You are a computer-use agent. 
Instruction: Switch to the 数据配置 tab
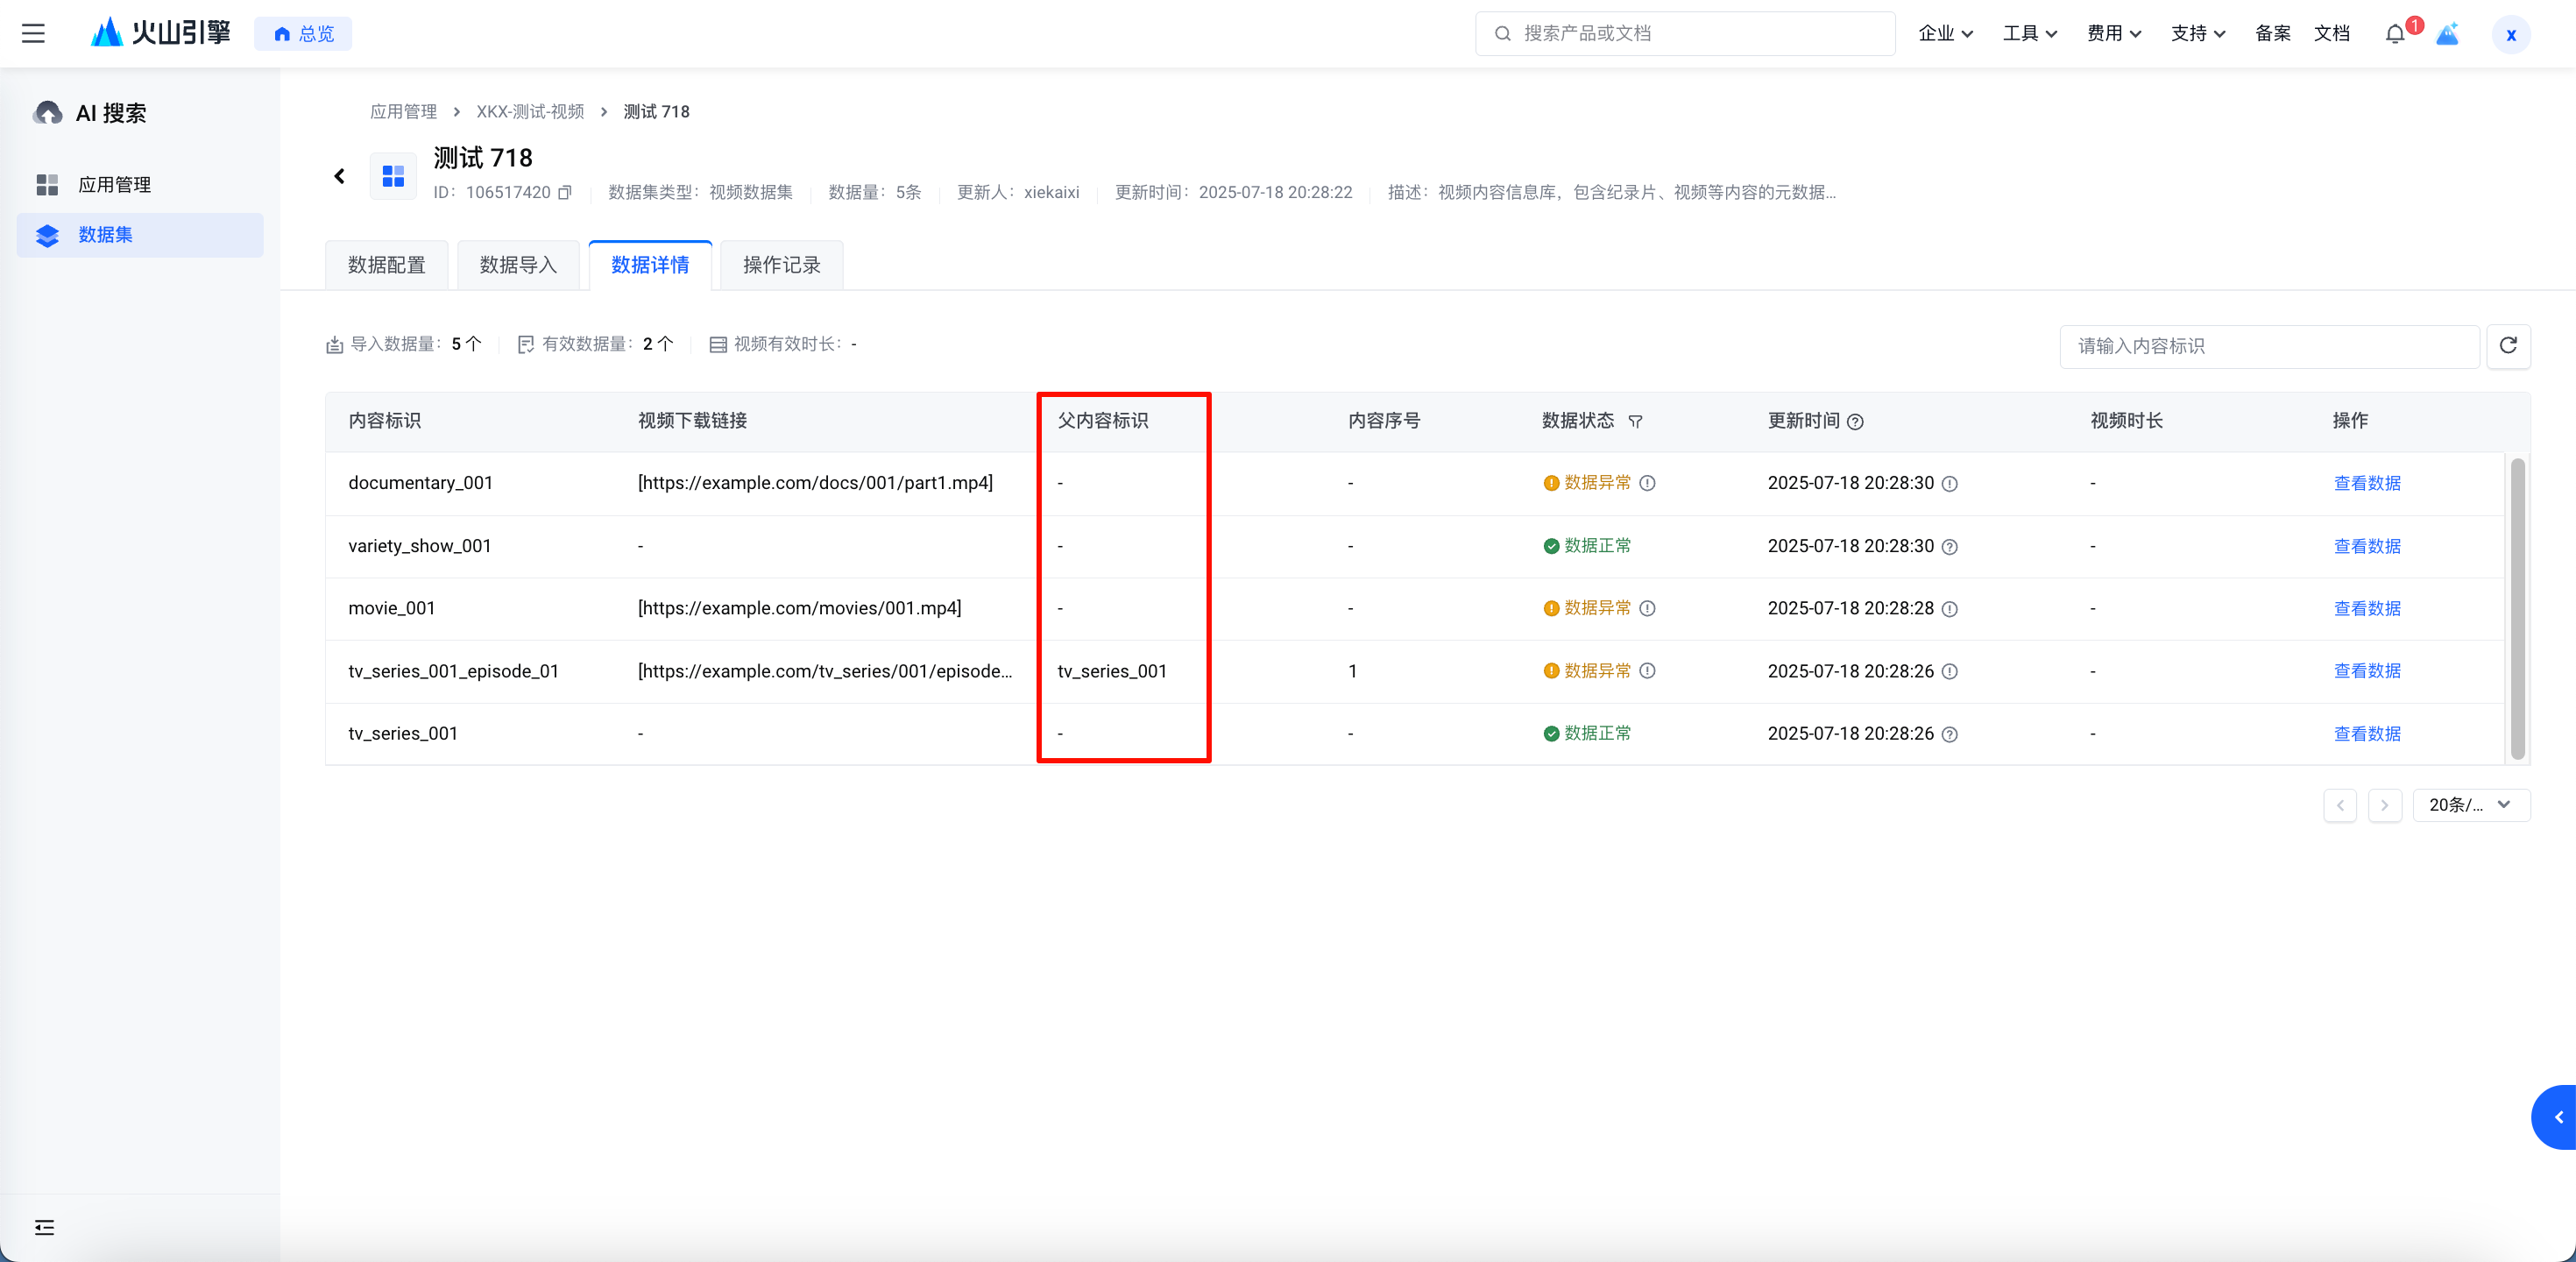(x=387, y=265)
